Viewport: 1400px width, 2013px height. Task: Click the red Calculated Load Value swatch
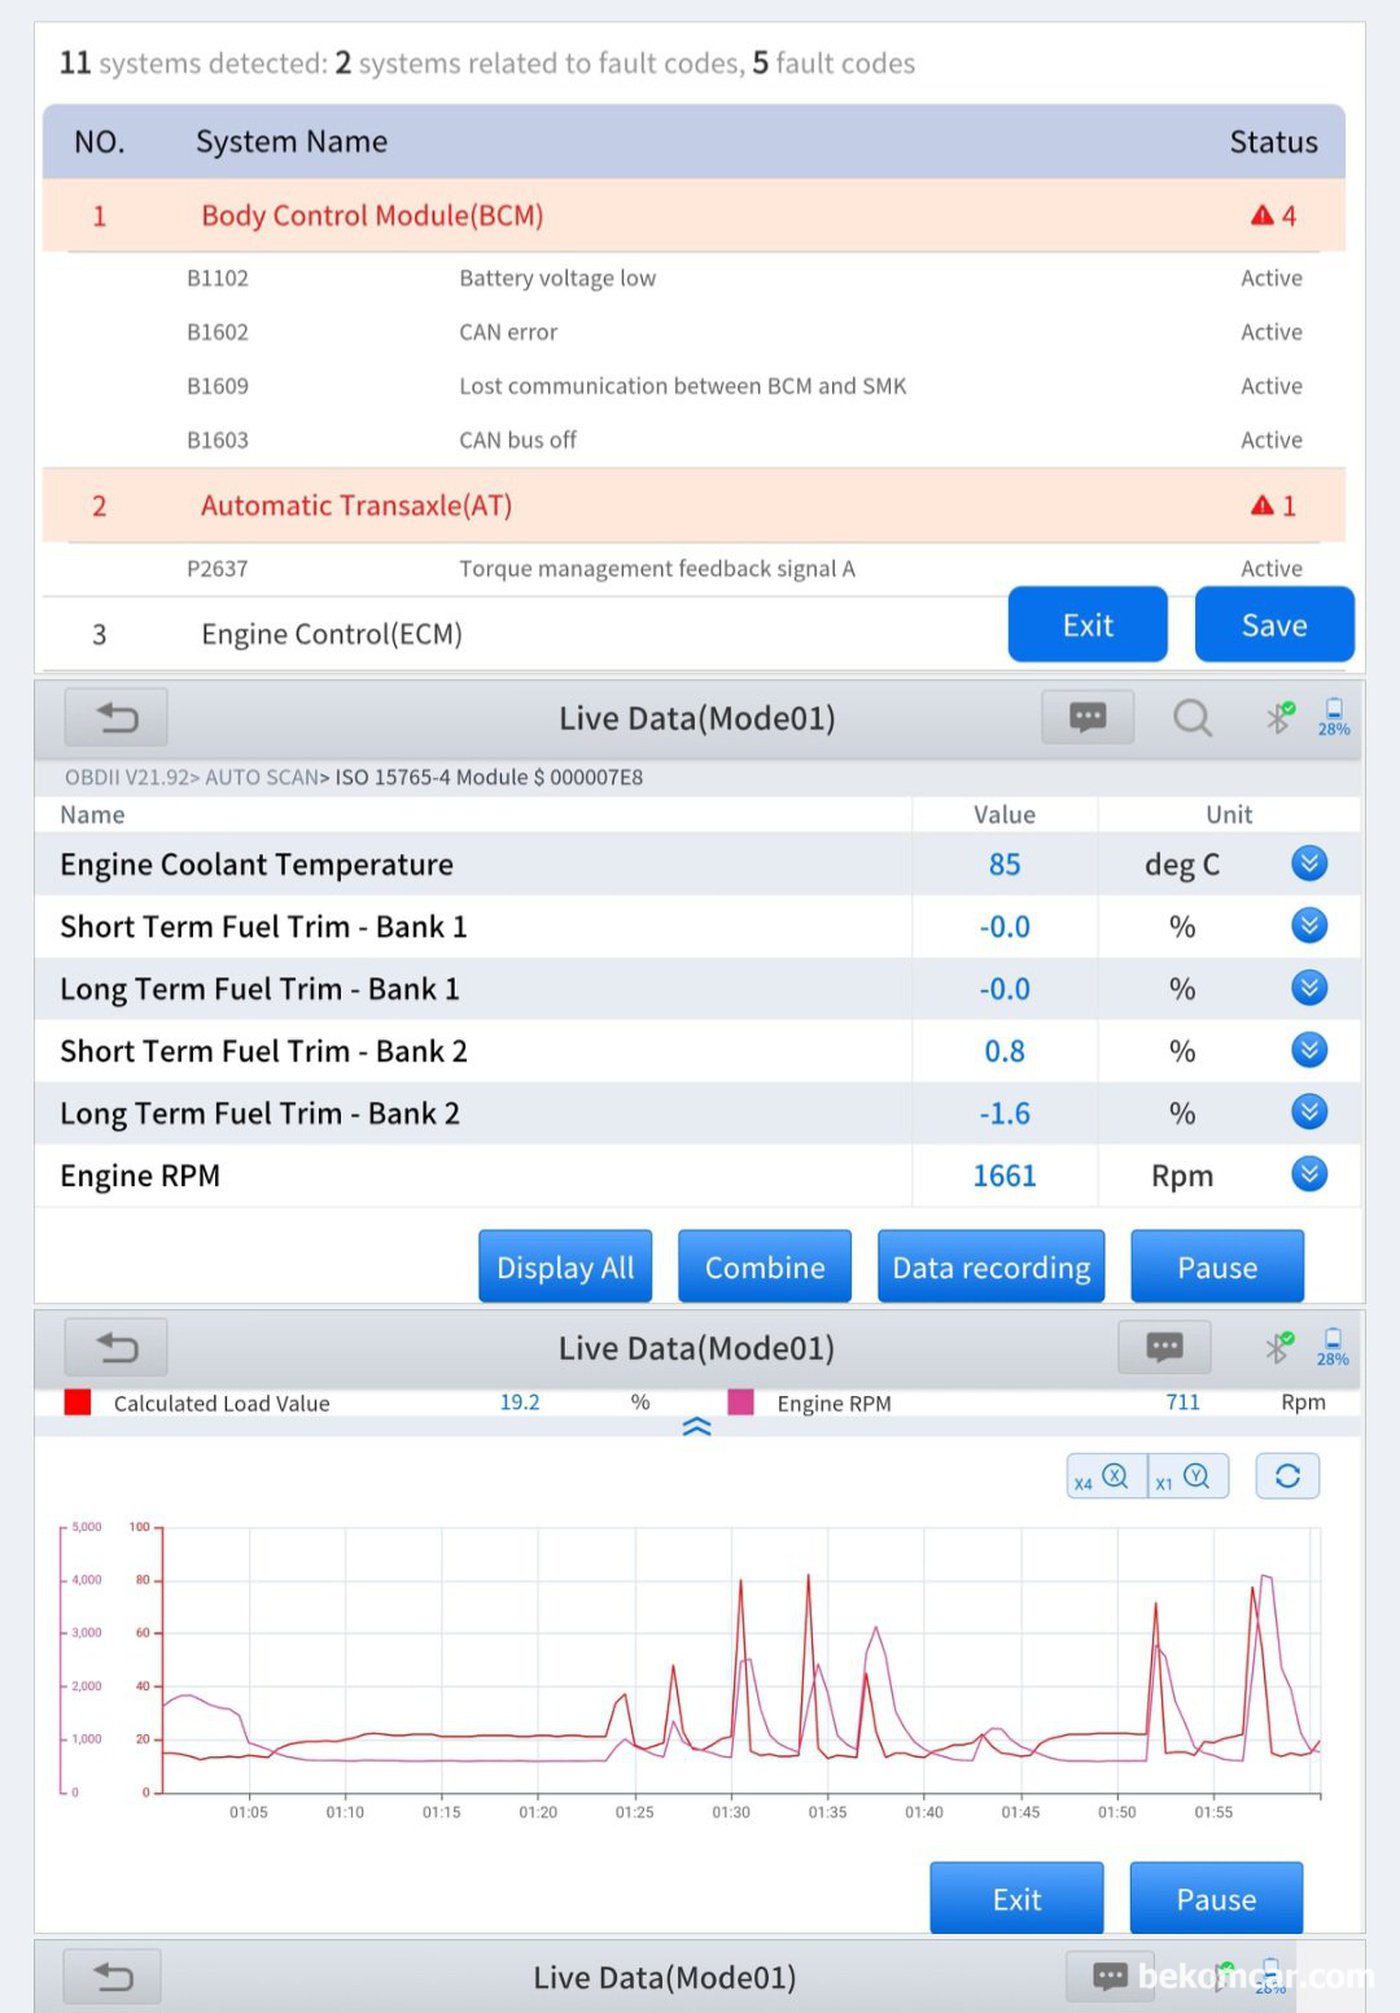77,1402
